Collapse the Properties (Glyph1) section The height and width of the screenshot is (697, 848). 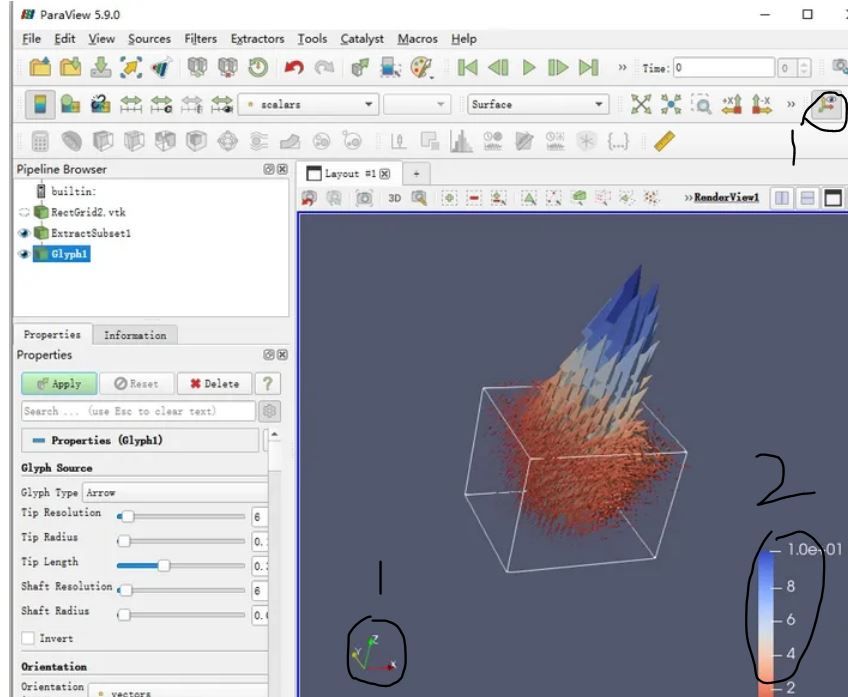[x=38, y=440]
